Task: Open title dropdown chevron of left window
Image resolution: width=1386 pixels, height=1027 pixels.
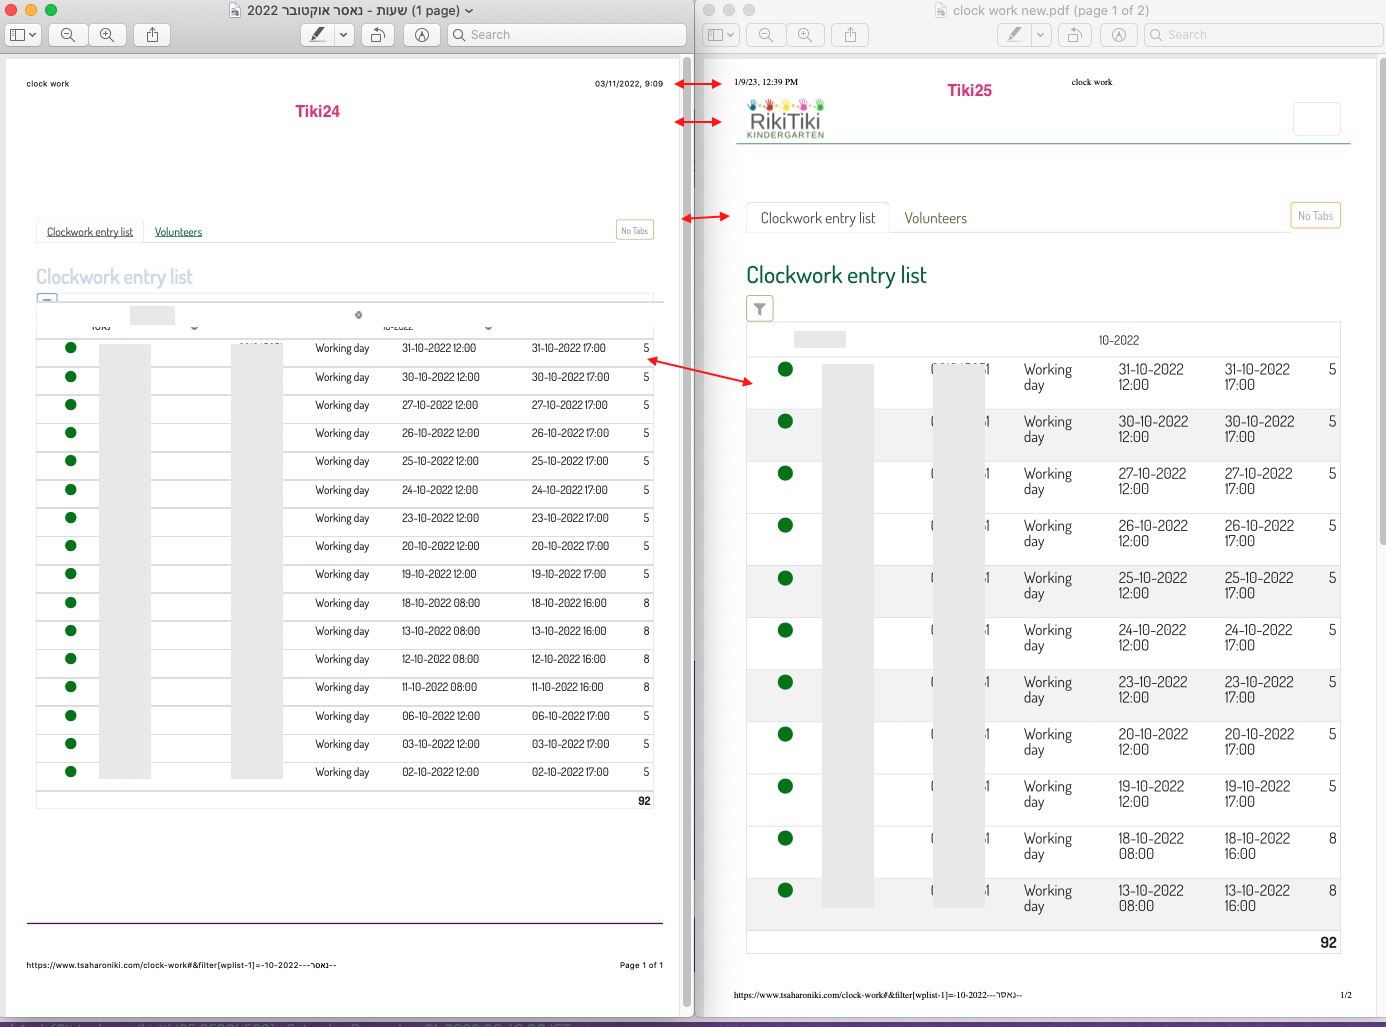Action: pyautogui.click(x=469, y=11)
